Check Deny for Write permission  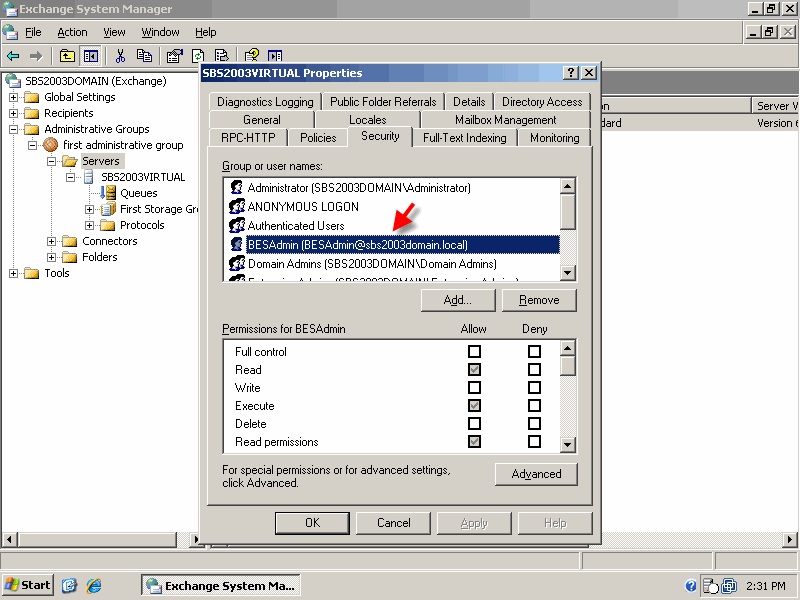pyautogui.click(x=534, y=388)
